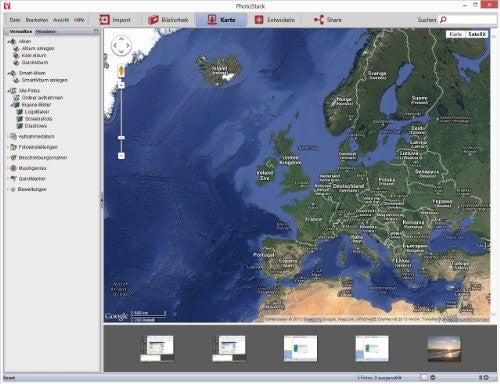Select Bewertungen label in tree

[x=32, y=189]
